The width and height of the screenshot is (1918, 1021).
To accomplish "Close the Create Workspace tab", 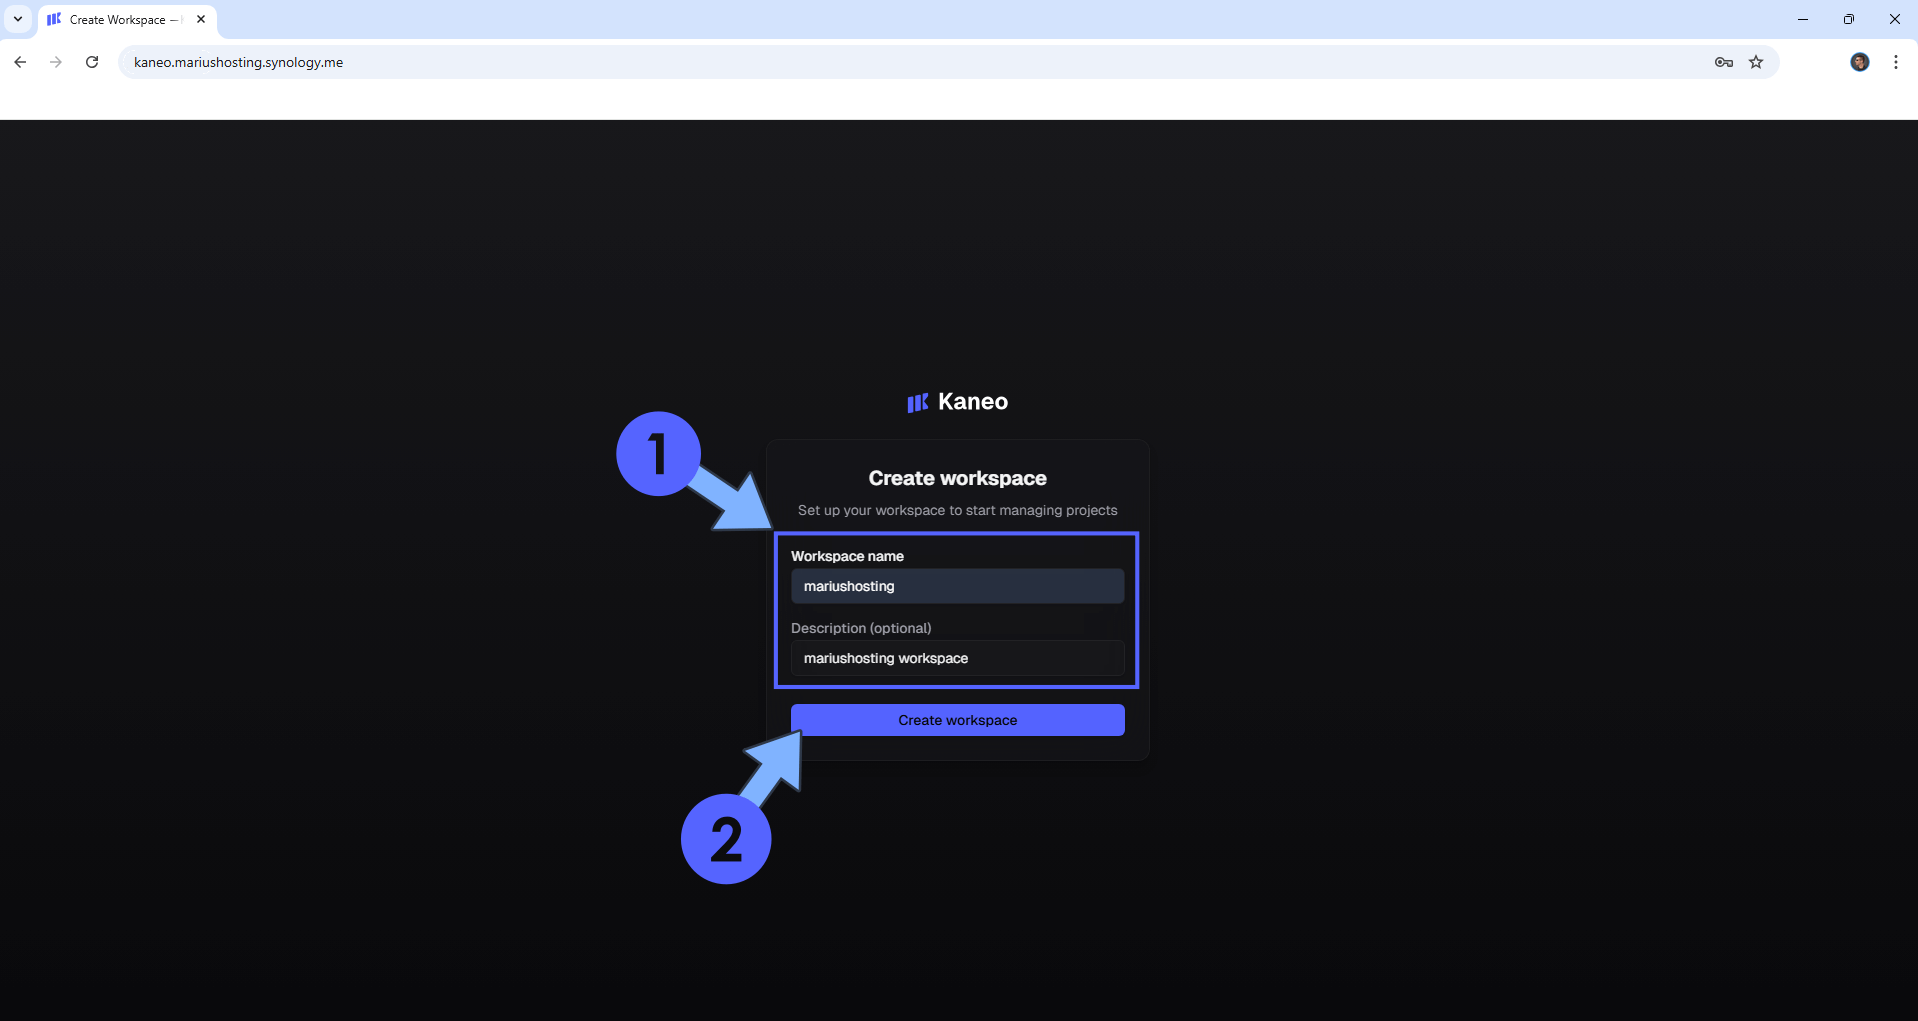I will click(201, 19).
